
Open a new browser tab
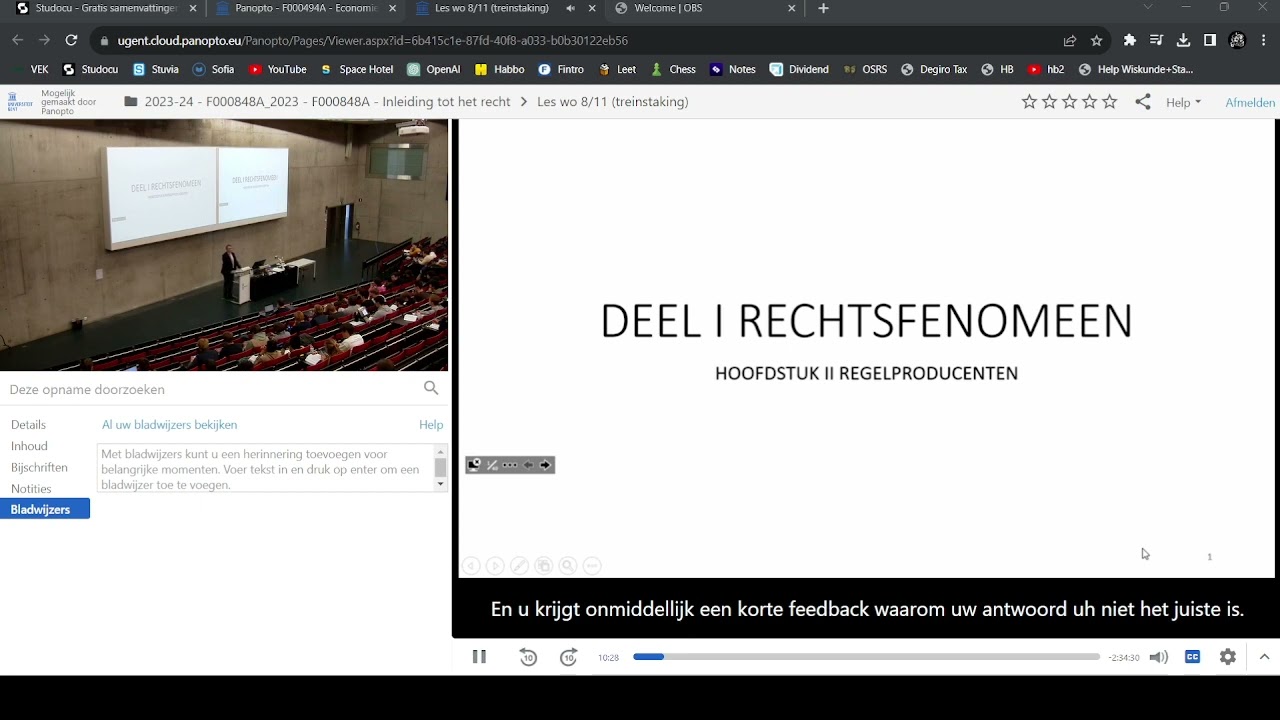pyautogui.click(x=823, y=8)
